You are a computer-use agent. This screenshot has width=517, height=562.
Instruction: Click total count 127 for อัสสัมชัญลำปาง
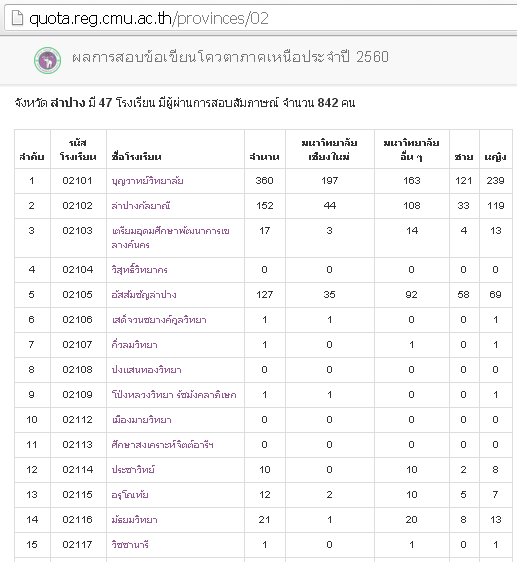(265, 295)
